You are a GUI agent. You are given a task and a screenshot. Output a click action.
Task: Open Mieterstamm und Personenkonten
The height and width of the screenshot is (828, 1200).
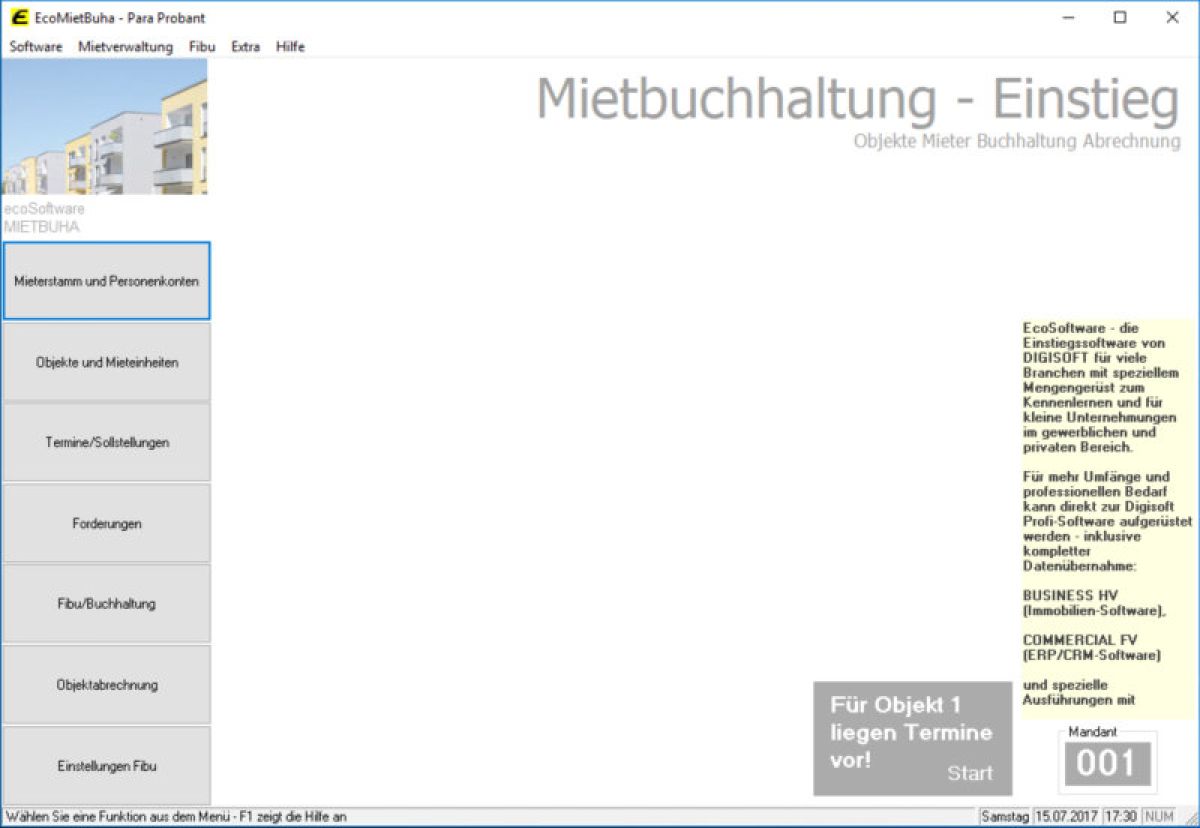(x=106, y=281)
